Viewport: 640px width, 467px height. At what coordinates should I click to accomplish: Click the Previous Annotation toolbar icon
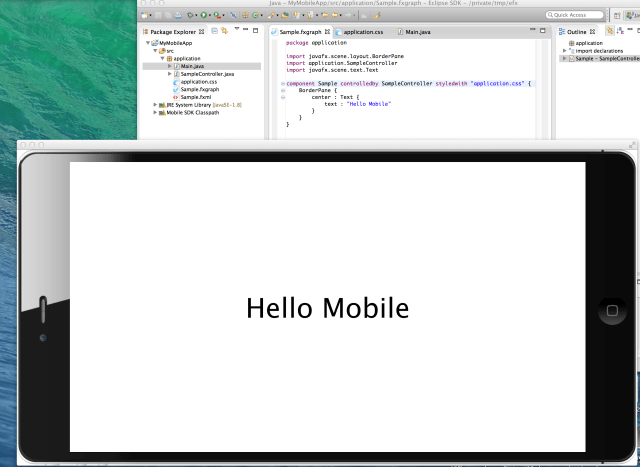[x=310, y=15]
